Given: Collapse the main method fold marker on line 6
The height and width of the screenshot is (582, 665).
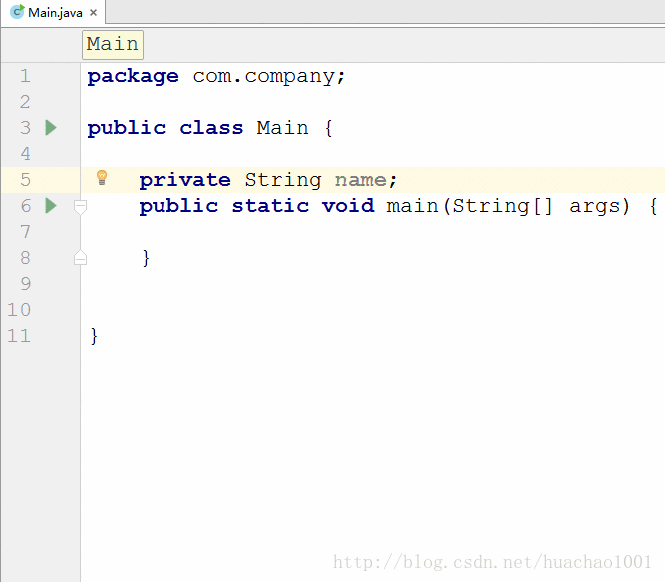Looking at the screenshot, I should point(80,207).
